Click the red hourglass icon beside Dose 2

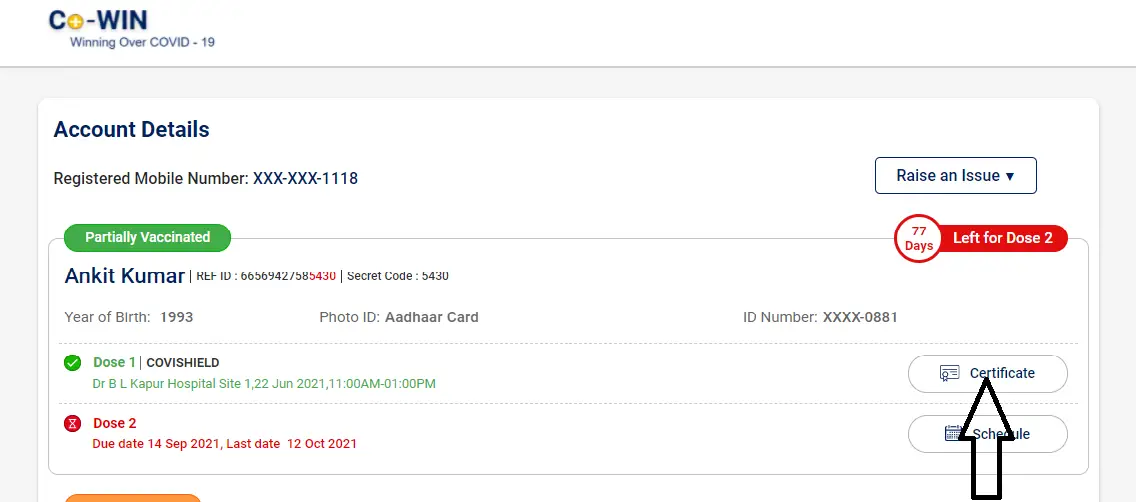pyautogui.click(x=72, y=424)
